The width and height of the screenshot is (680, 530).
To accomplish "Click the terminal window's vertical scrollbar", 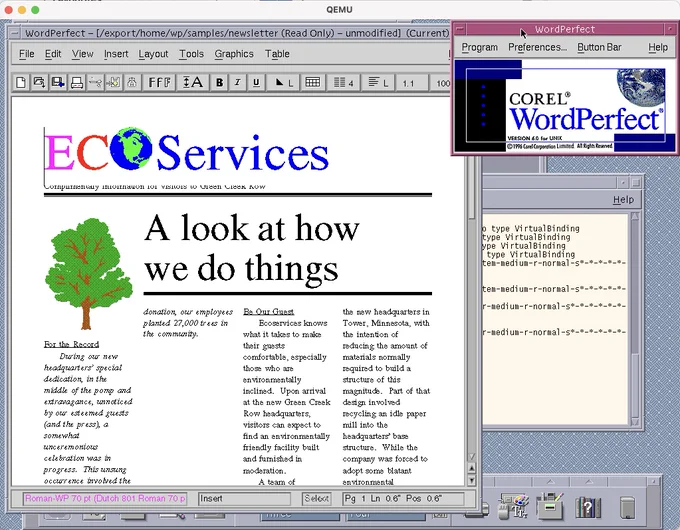I will (x=635, y=319).
